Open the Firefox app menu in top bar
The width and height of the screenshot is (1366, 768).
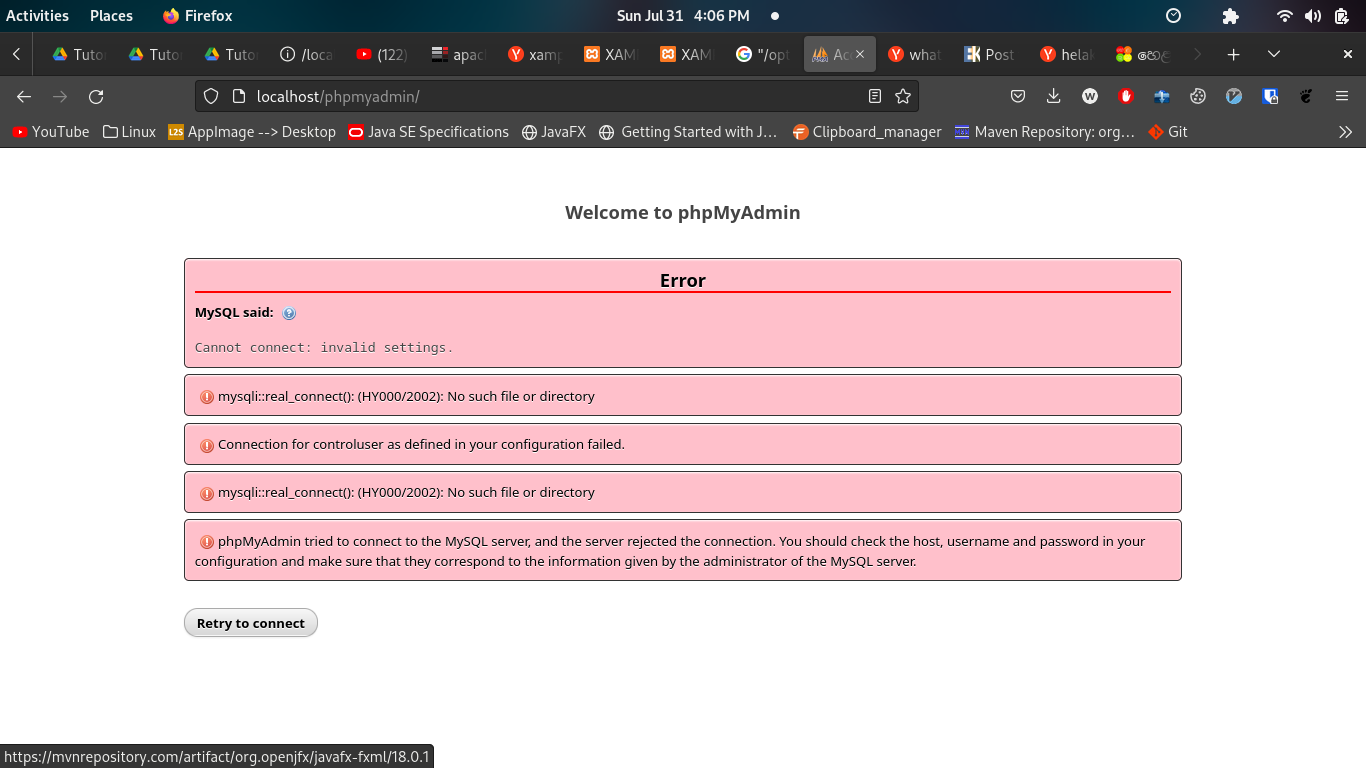pos(197,16)
